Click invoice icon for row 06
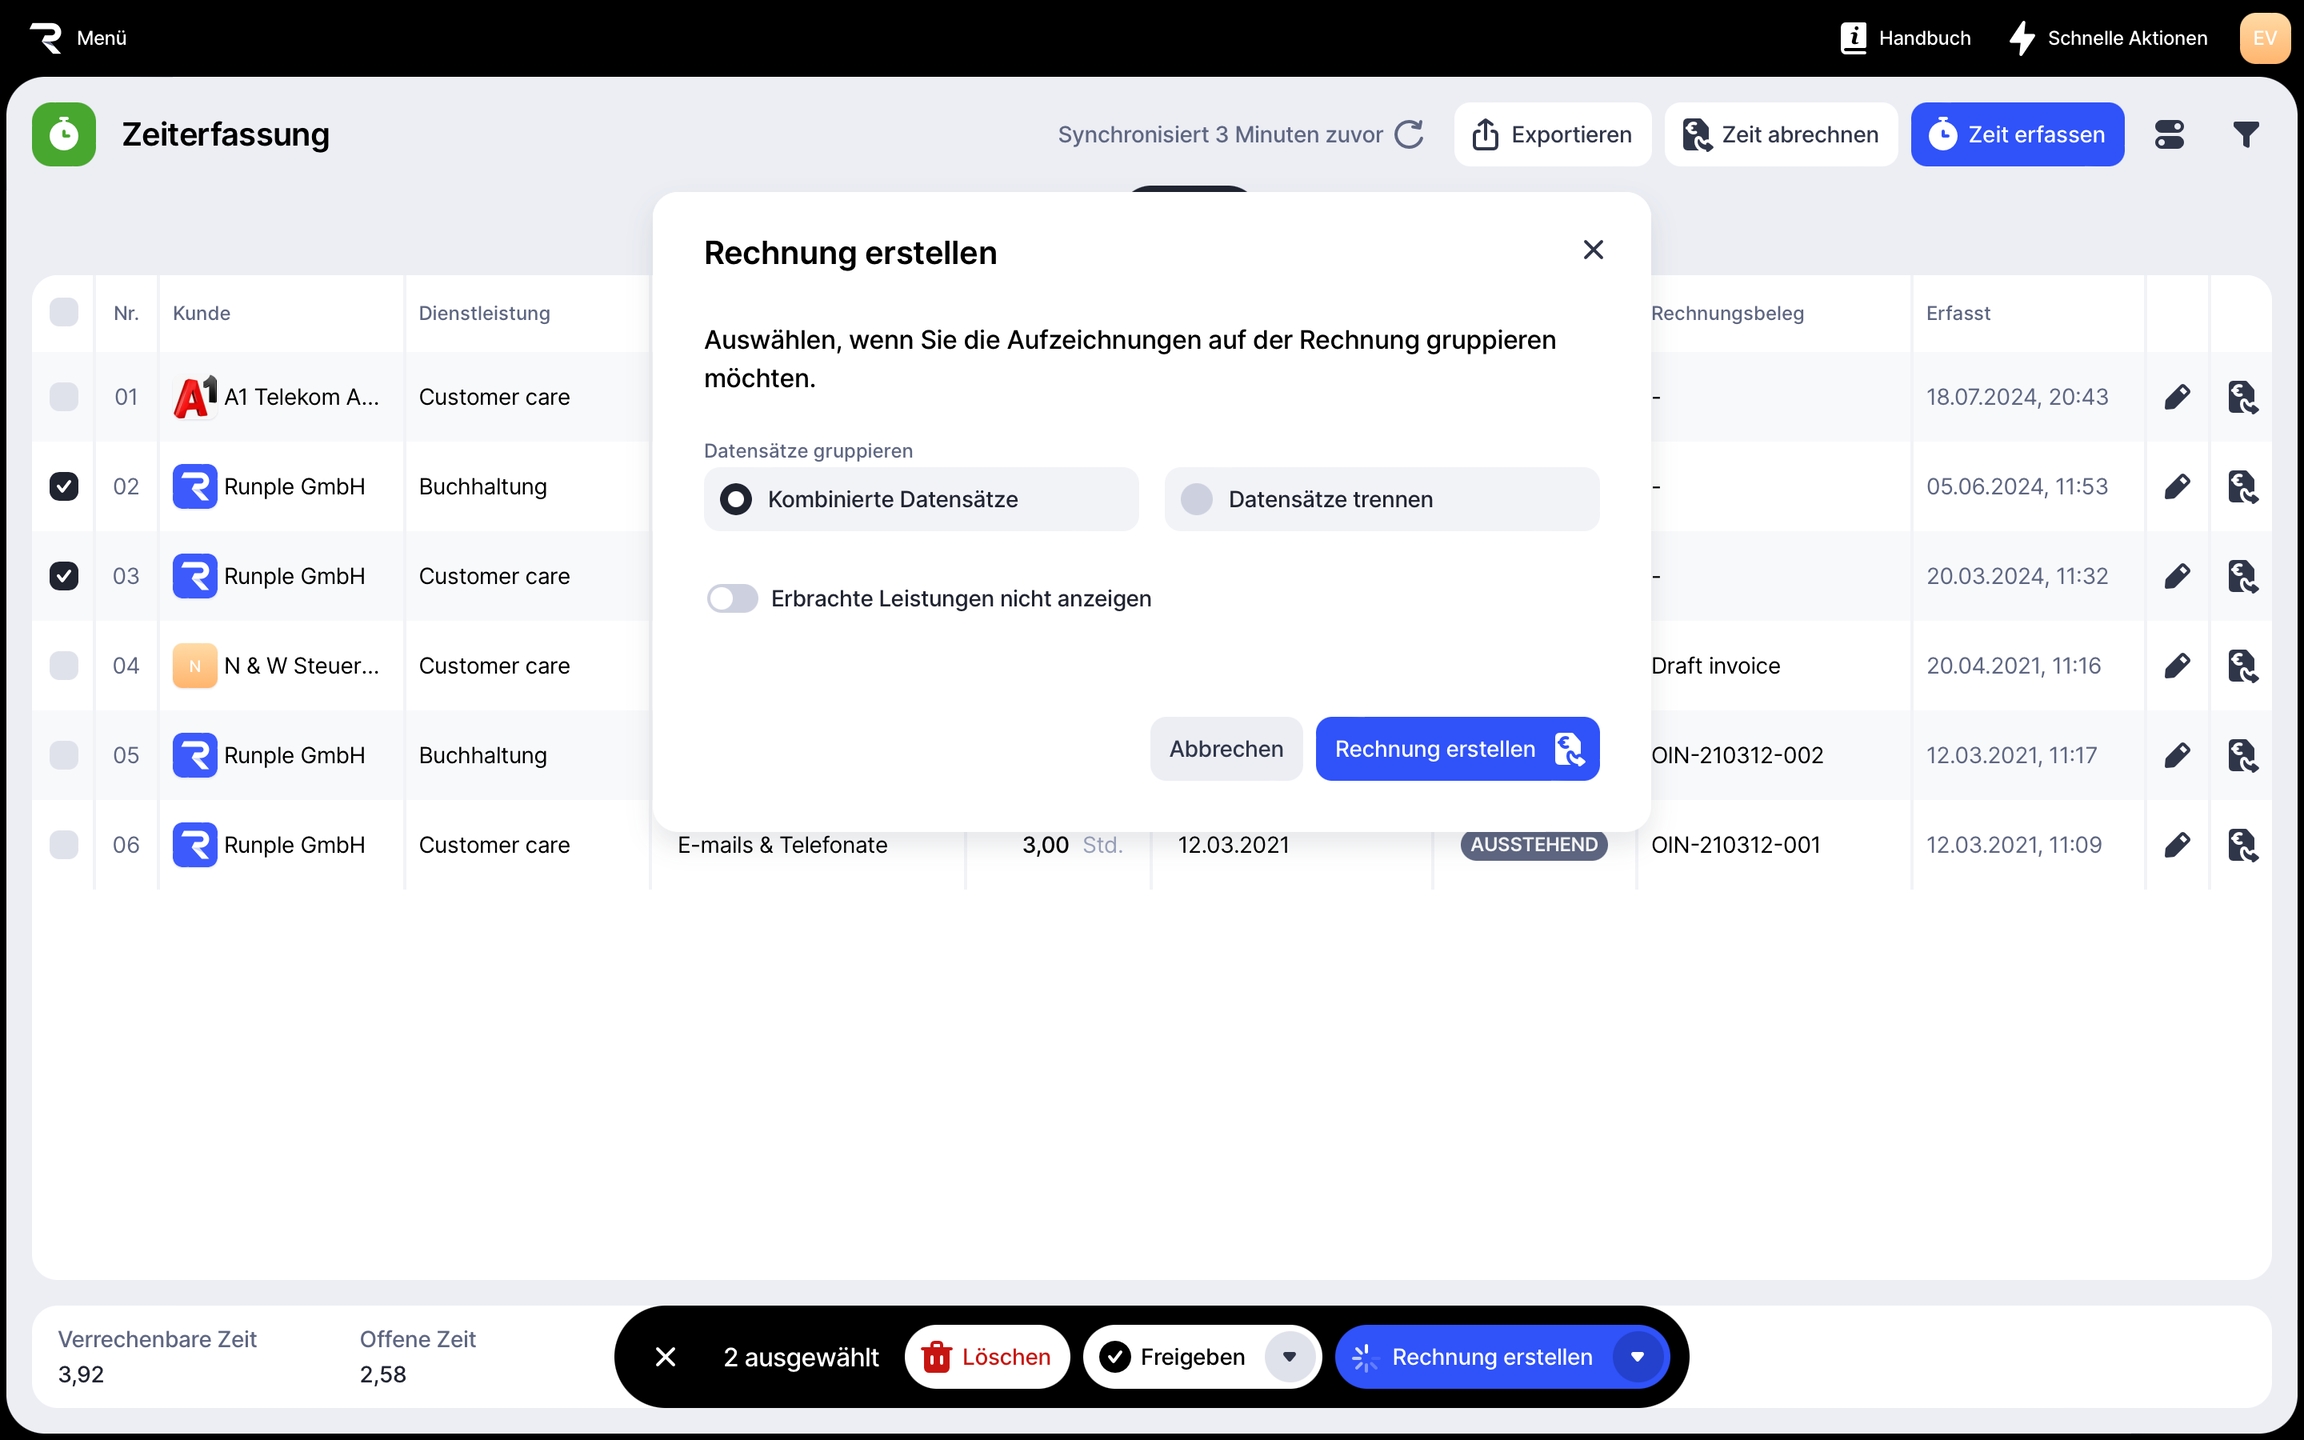This screenshot has height=1440, width=2304. 2242,845
